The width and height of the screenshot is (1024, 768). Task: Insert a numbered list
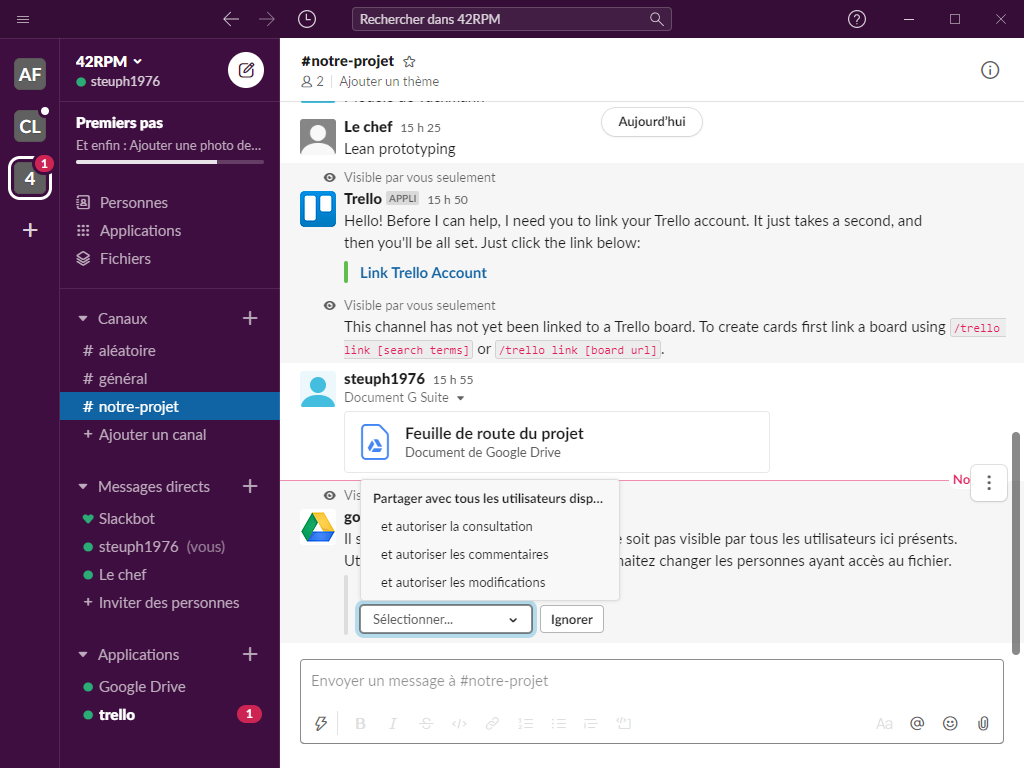(x=525, y=723)
